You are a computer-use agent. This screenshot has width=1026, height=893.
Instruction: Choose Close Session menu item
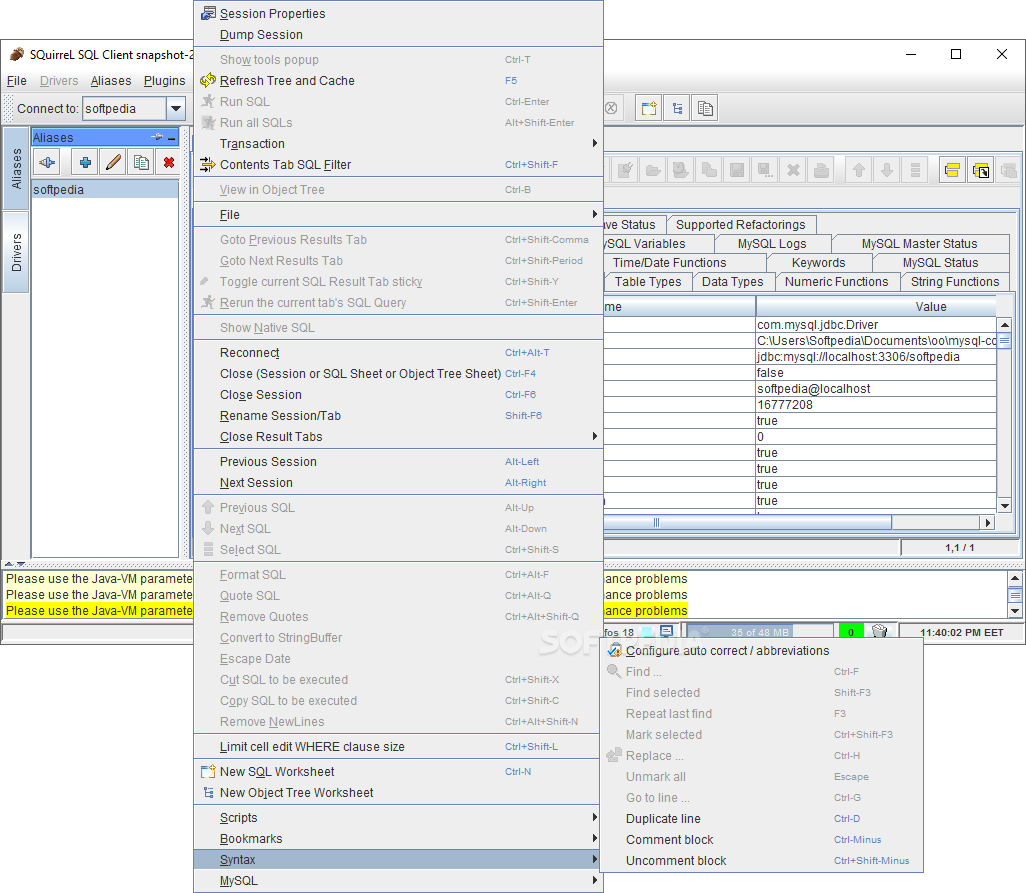398,394
